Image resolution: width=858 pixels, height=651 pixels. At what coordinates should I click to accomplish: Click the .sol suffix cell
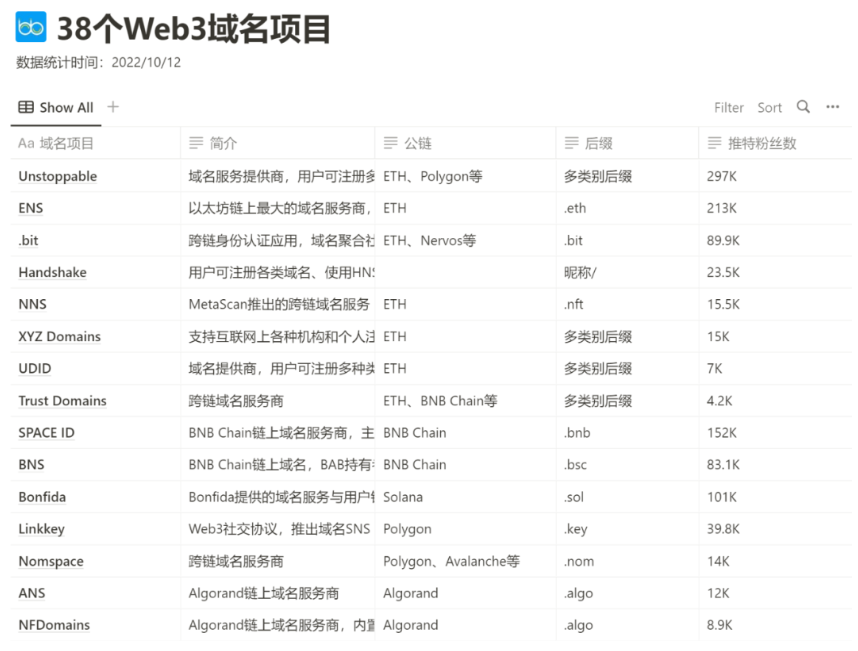coord(628,497)
